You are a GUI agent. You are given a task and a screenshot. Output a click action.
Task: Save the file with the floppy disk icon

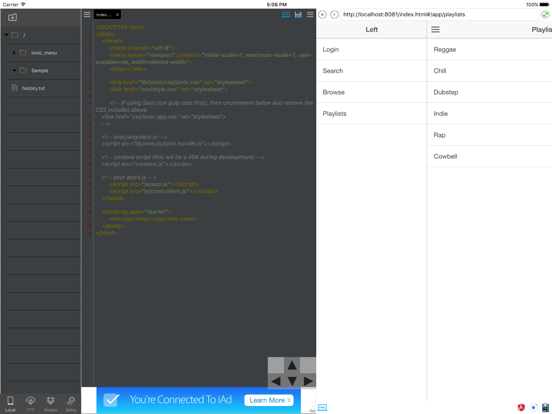[x=298, y=14]
